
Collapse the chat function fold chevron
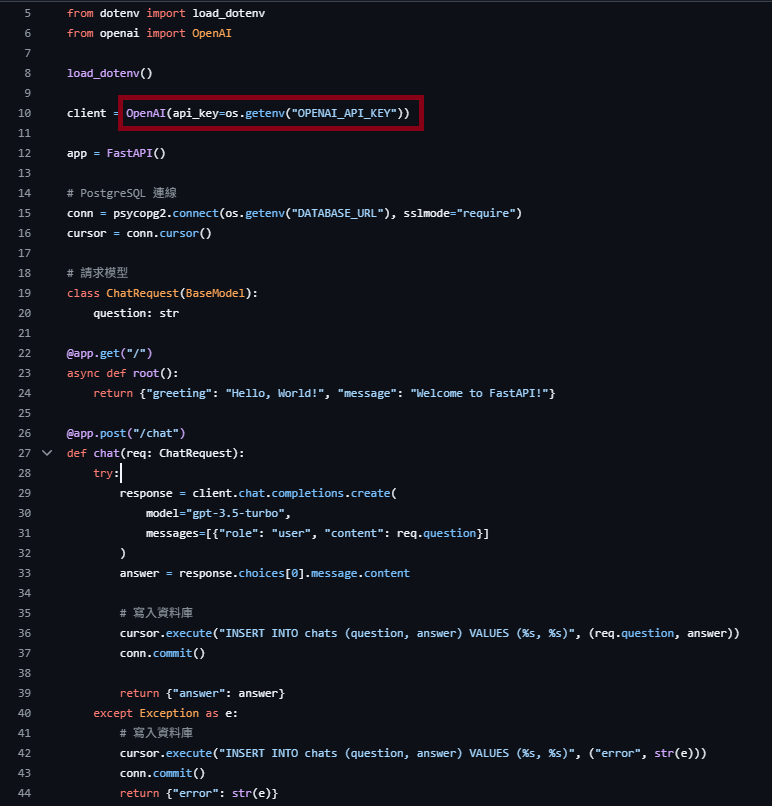click(x=46, y=453)
